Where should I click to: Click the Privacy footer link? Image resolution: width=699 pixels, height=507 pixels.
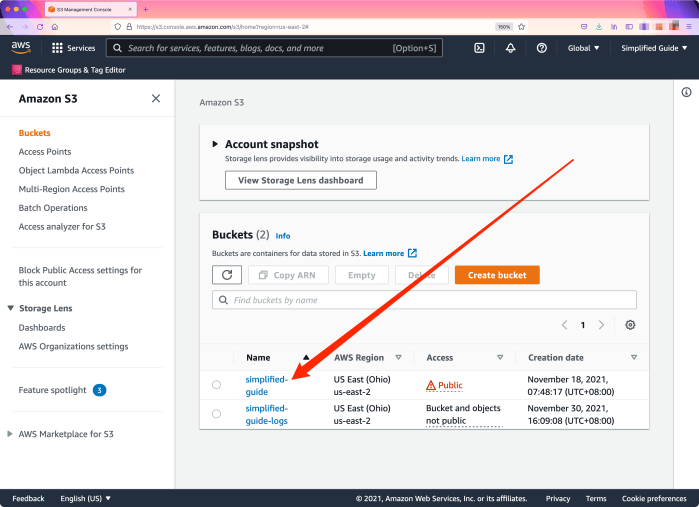tap(558, 499)
